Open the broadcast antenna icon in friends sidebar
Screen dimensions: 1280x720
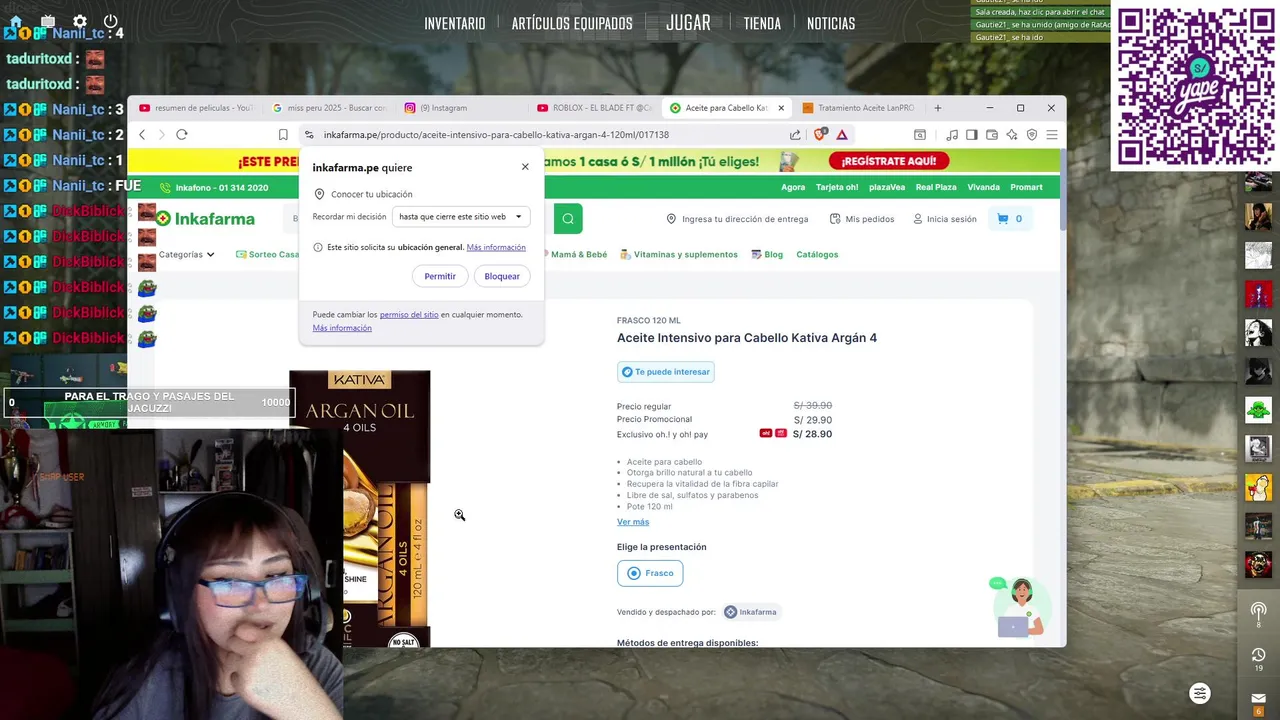[x=1258, y=610]
